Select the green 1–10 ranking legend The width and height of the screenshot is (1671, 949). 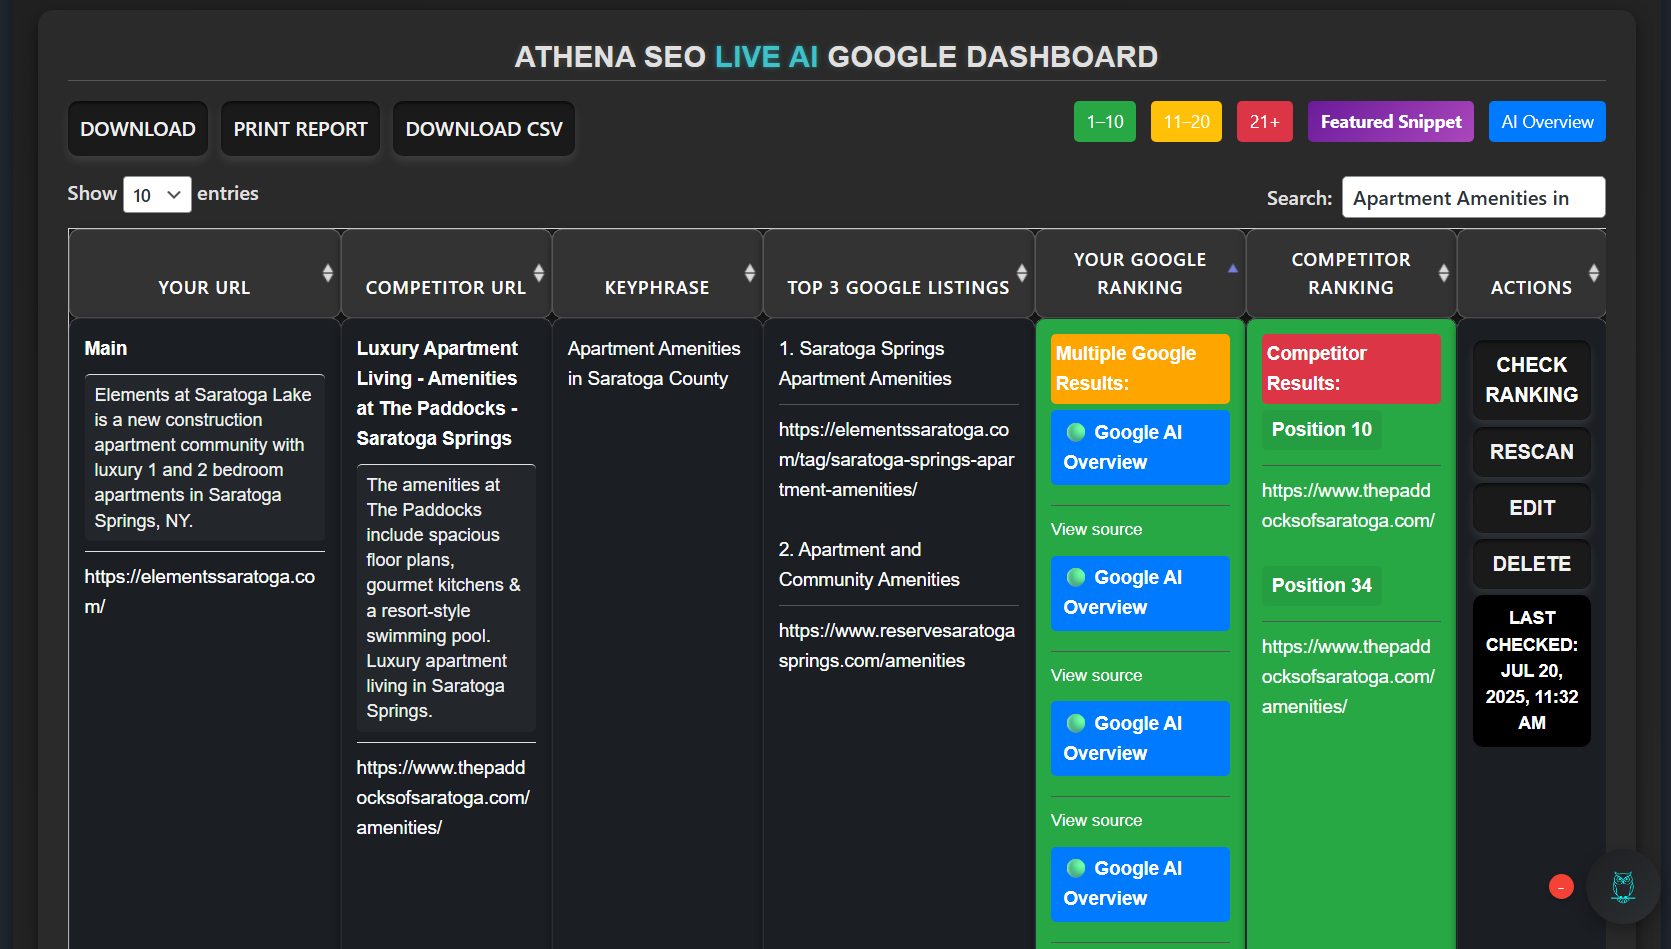coord(1105,122)
